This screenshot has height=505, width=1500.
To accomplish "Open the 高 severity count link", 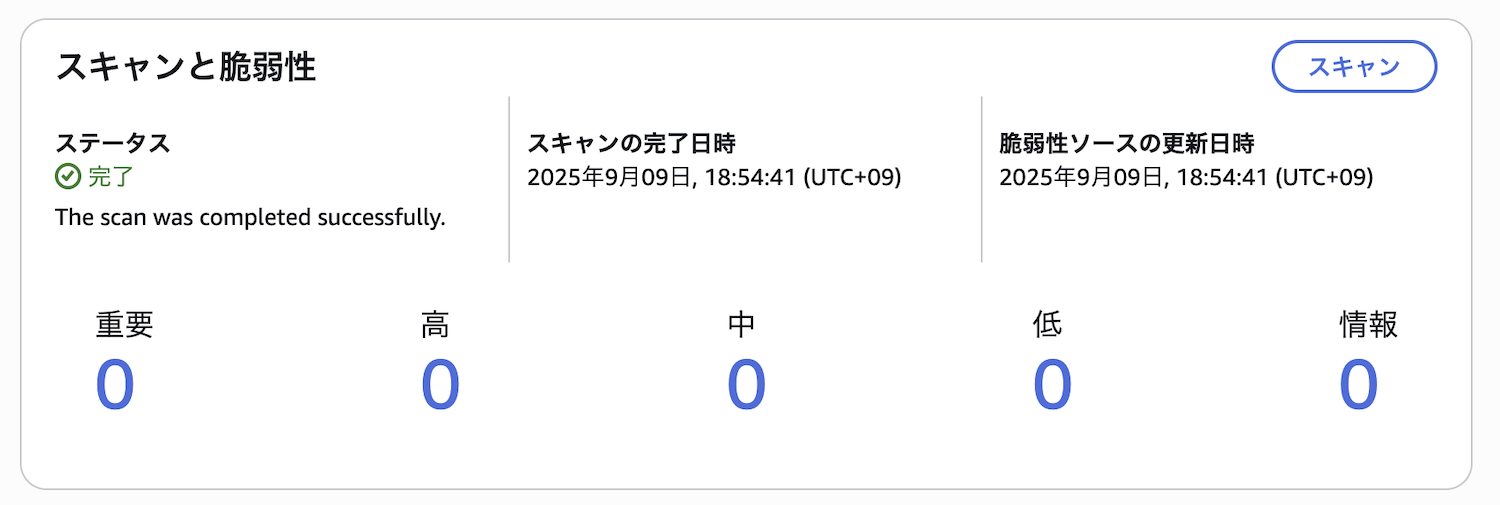I will 440,385.
